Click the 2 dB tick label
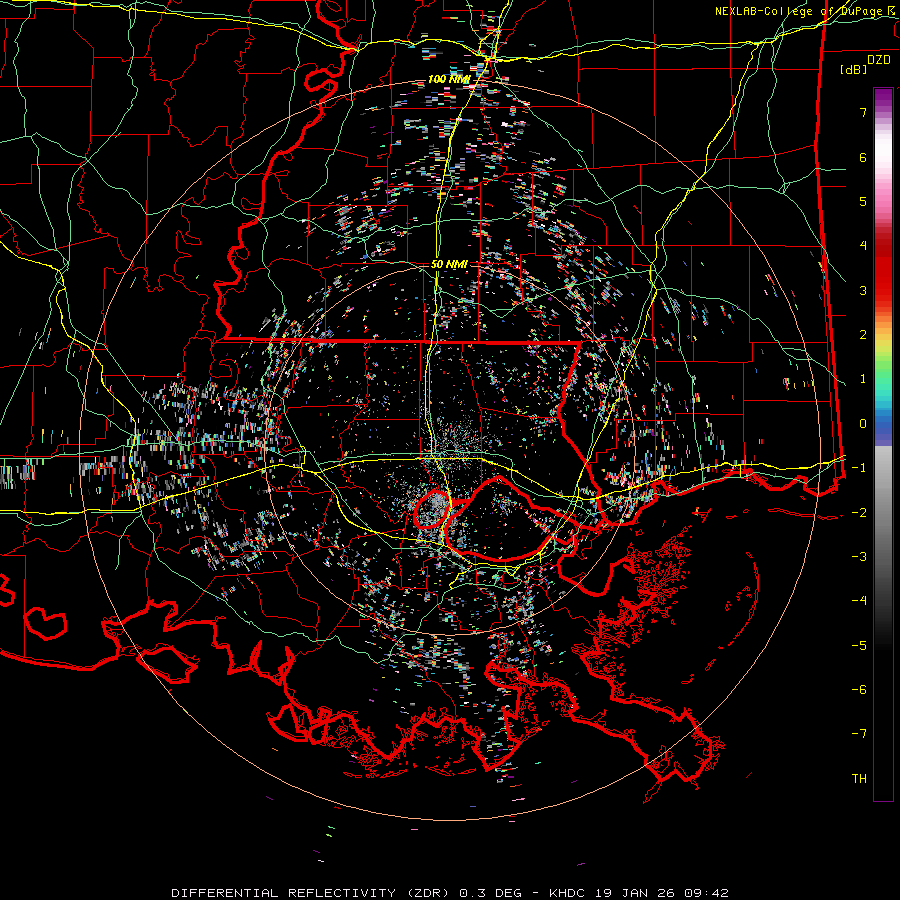900x900 pixels. click(863, 335)
